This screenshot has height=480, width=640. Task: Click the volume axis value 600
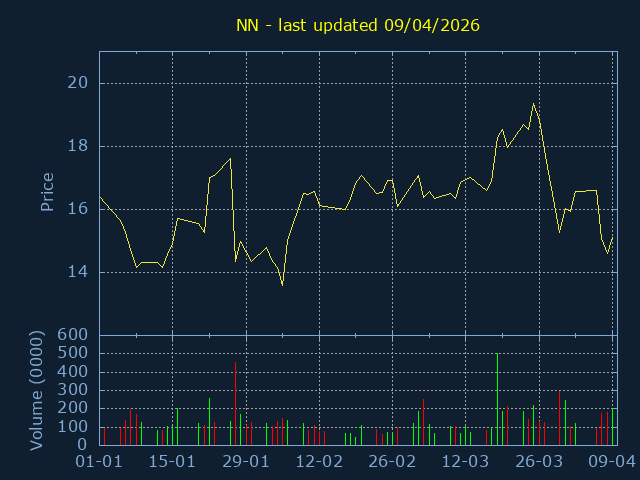point(72,335)
